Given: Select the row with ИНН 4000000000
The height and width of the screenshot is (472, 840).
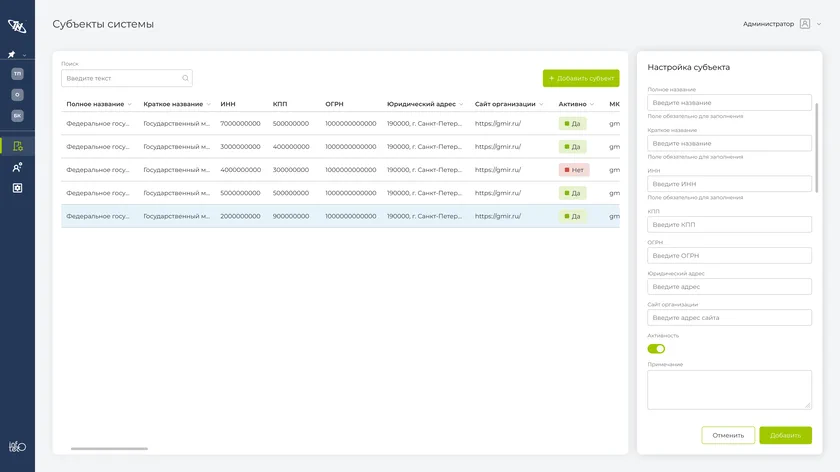Looking at the screenshot, I should [340, 170].
